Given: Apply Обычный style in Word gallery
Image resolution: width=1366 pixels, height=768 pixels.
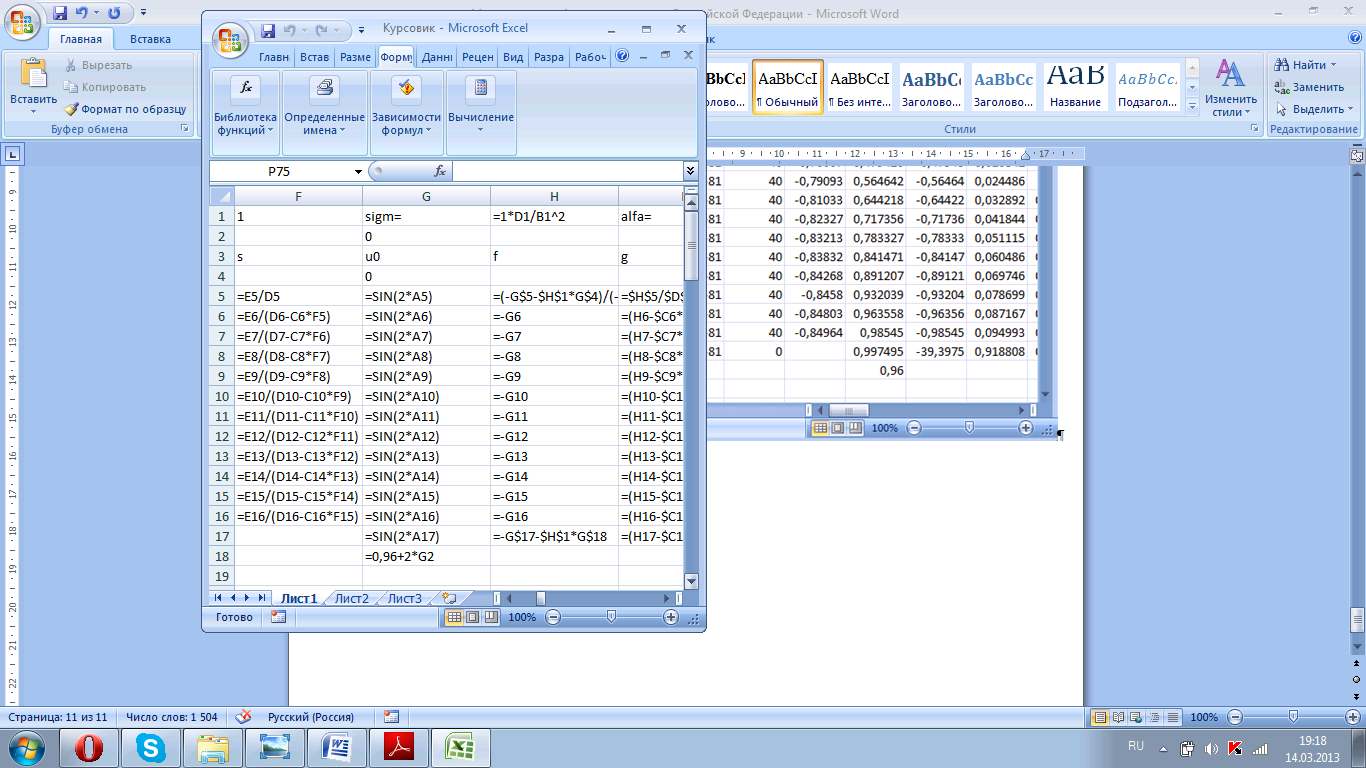Looking at the screenshot, I should pos(788,87).
